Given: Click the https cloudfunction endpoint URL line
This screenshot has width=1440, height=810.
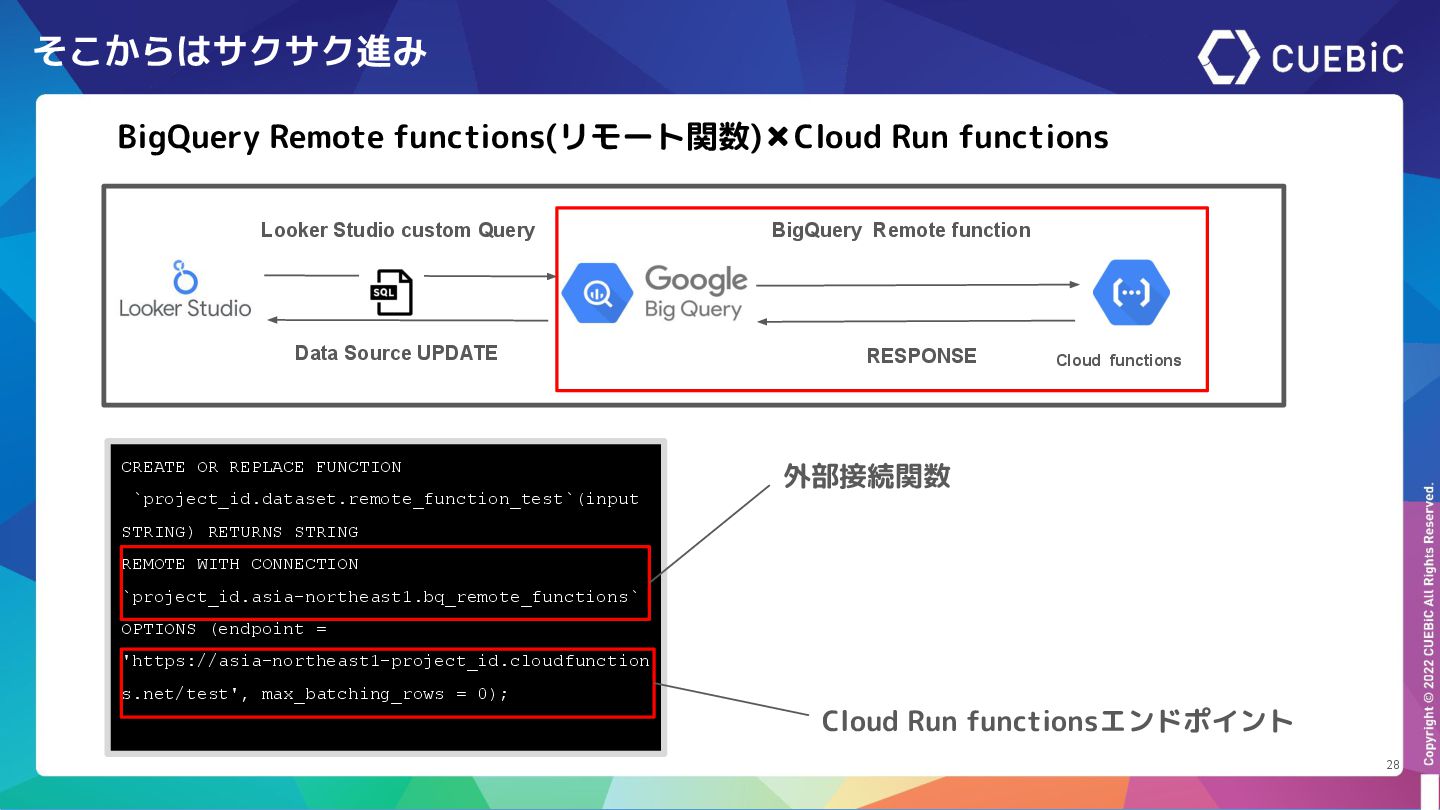Looking at the screenshot, I should [x=385, y=661].
